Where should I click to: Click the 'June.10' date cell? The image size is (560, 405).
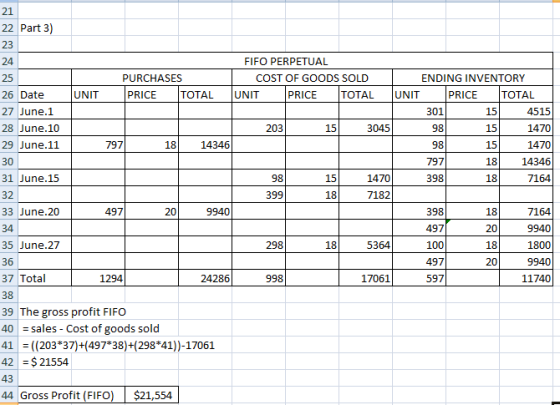point(44,128)
